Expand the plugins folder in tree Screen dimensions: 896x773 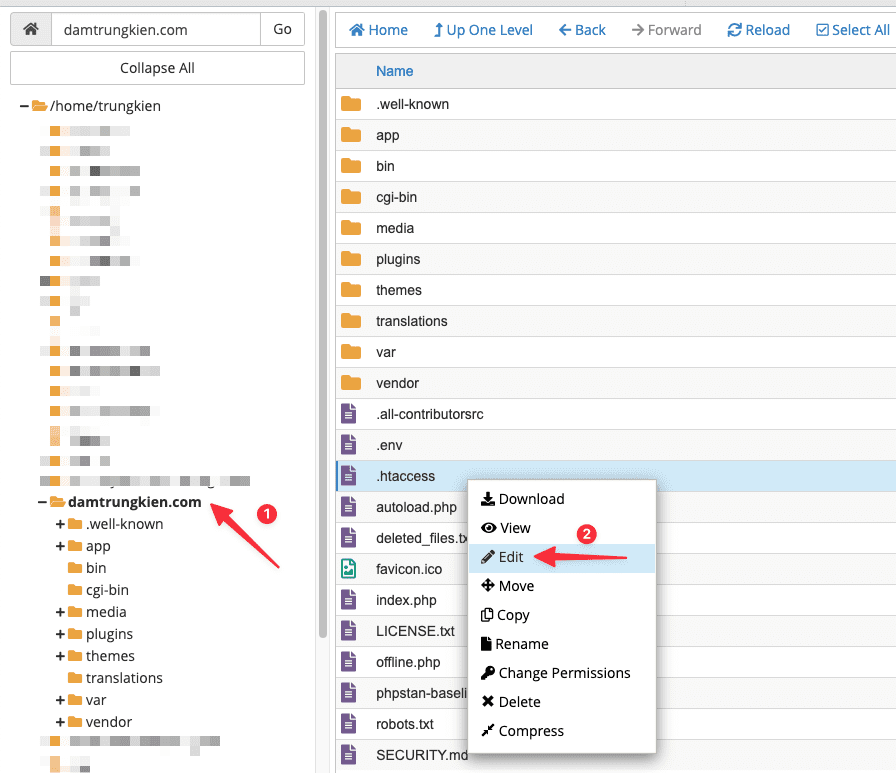point(60,634)
